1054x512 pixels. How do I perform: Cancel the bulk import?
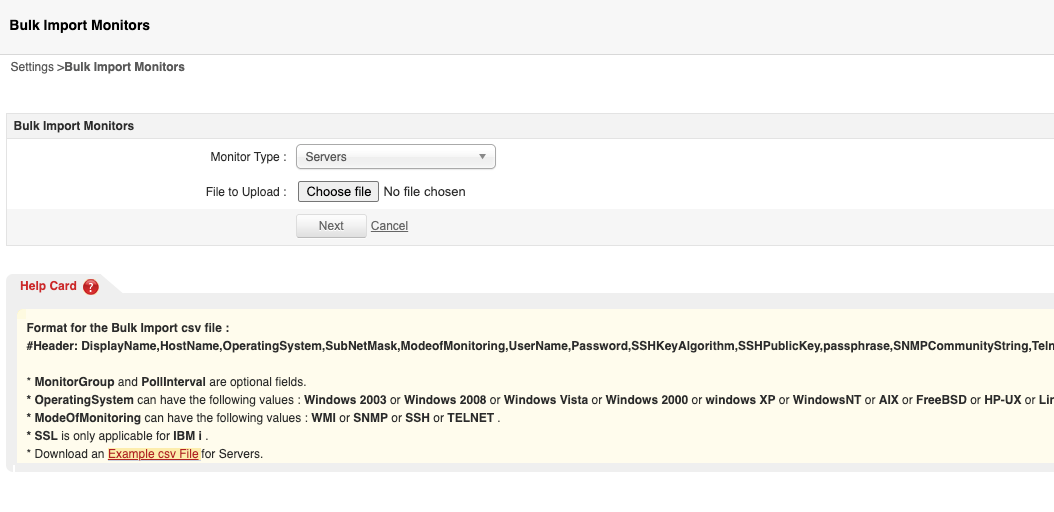click(389, 226)
